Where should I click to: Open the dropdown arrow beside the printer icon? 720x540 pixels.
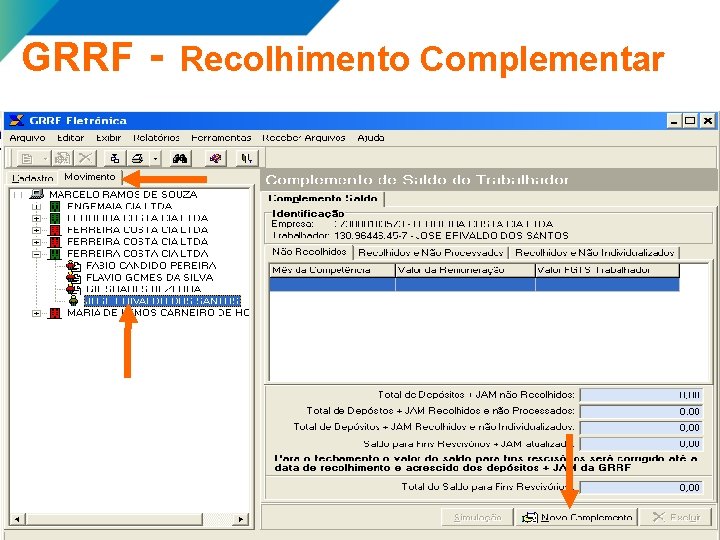pos(155,159)
